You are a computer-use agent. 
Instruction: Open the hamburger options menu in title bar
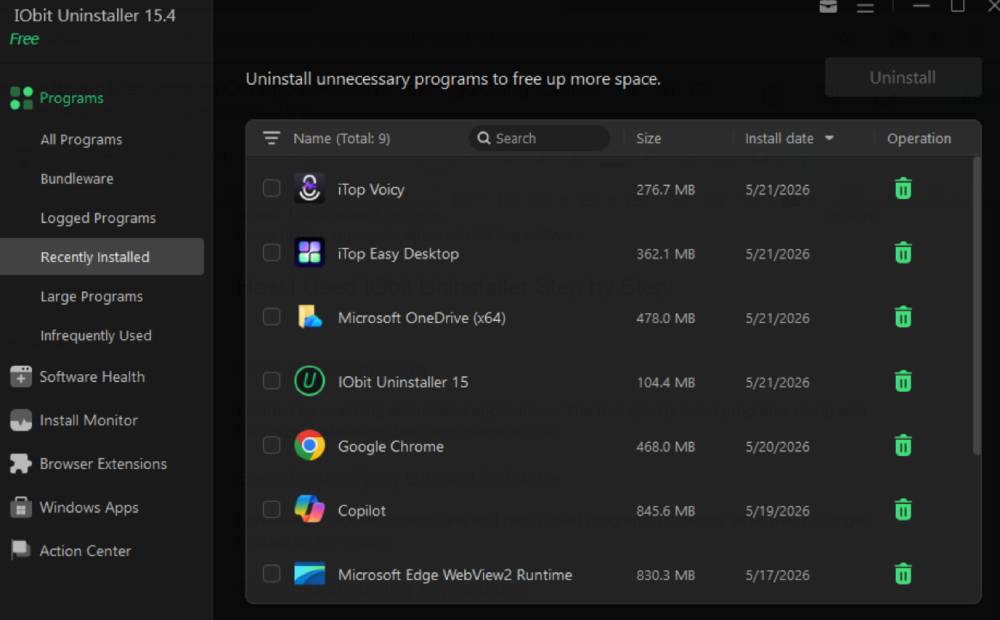[x=865, y=7]
